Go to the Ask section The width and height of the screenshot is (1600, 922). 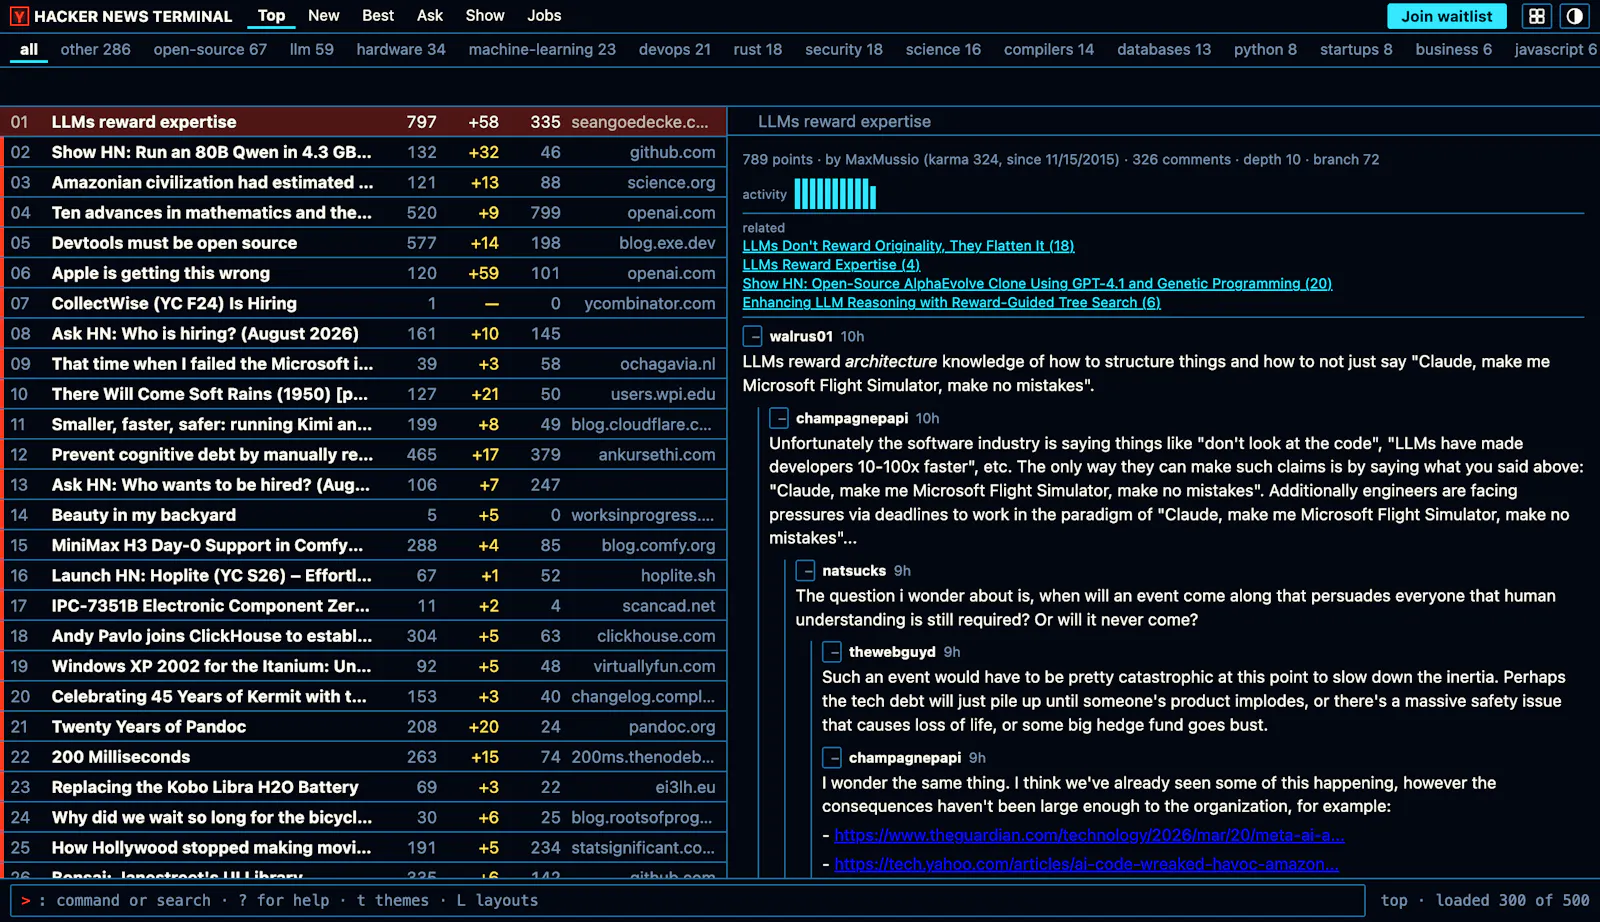[x=430, y=16]
